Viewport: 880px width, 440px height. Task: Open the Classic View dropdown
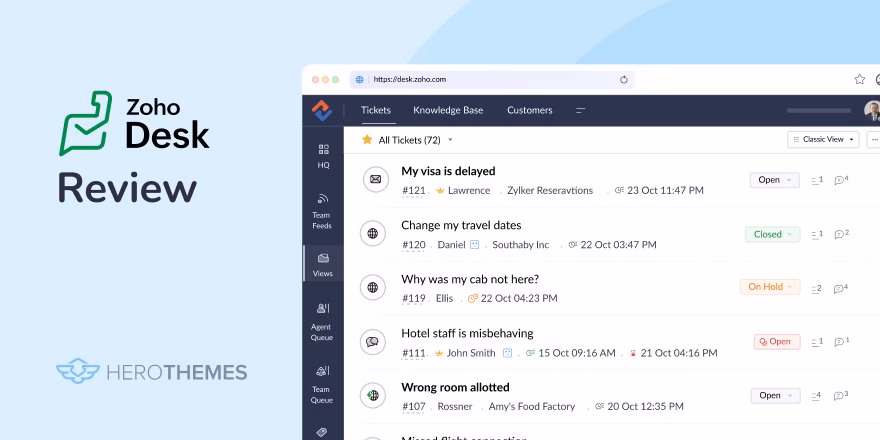point(823,139)
